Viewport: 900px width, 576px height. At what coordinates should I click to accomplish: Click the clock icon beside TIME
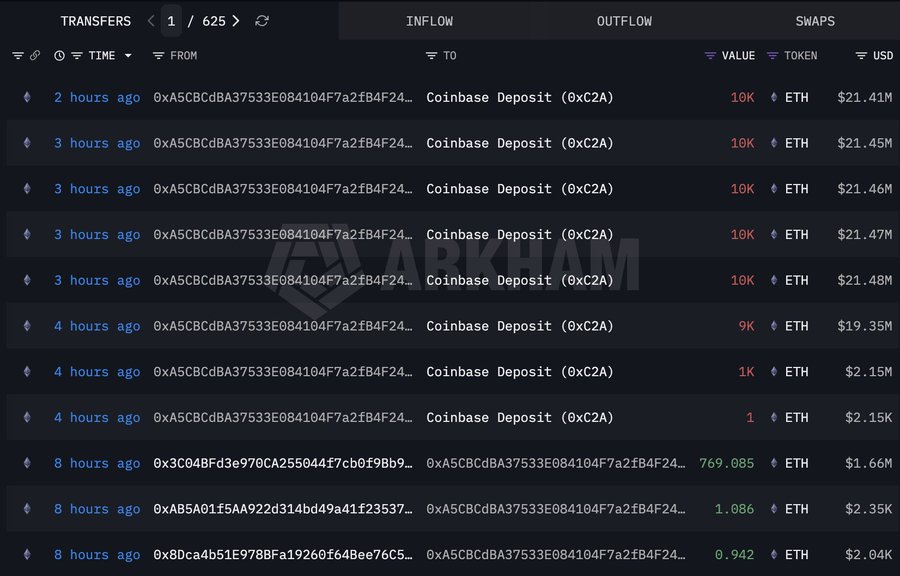pyautogui.click(x=60, y=56)
